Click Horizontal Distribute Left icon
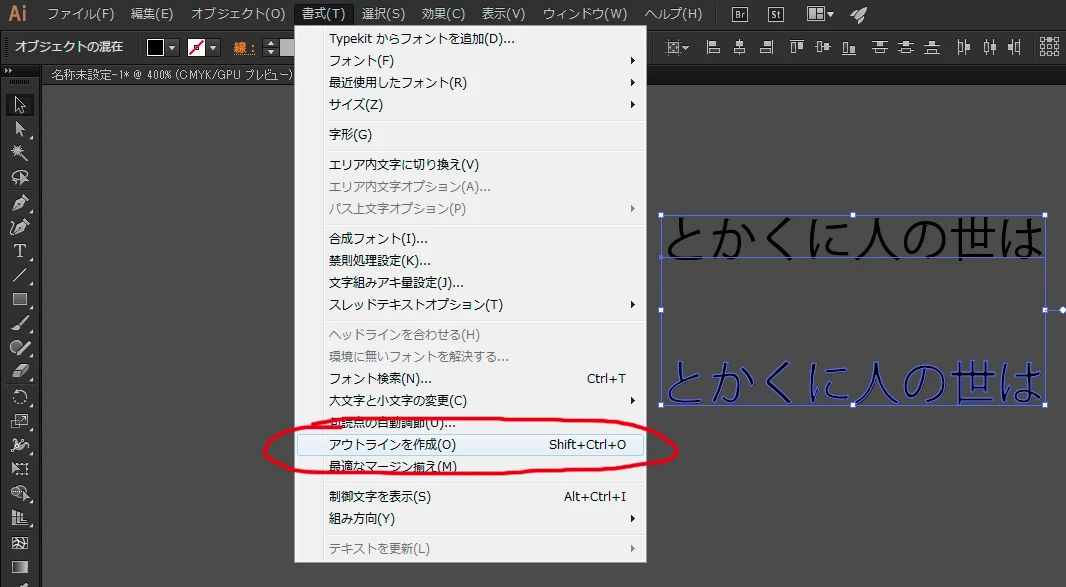The width and height of the screenshot is (1066, 587). tap(964, 47)
